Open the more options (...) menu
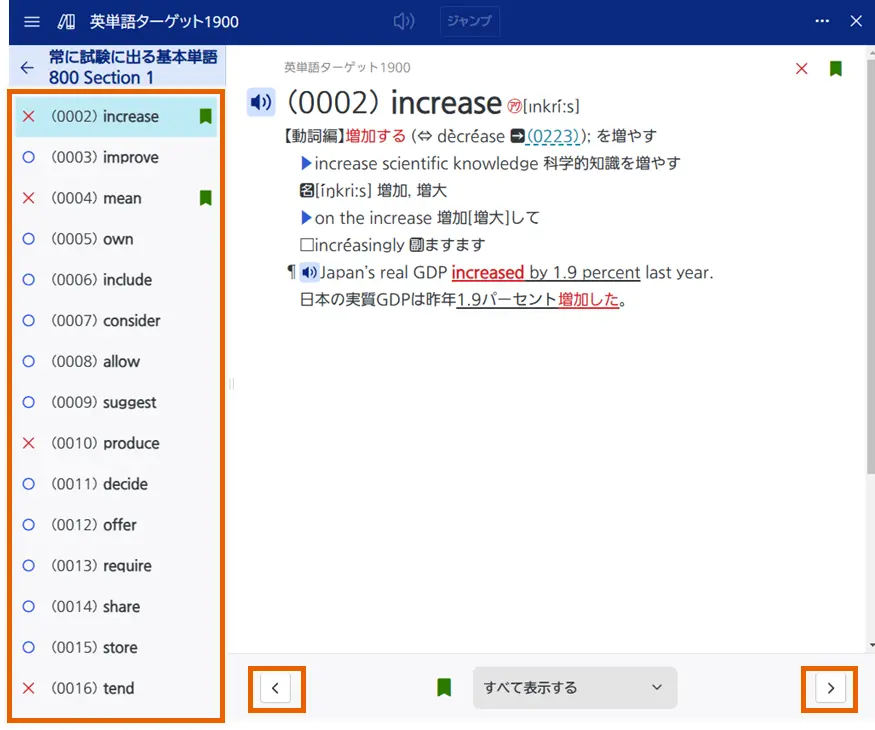 tap(822, 21)
